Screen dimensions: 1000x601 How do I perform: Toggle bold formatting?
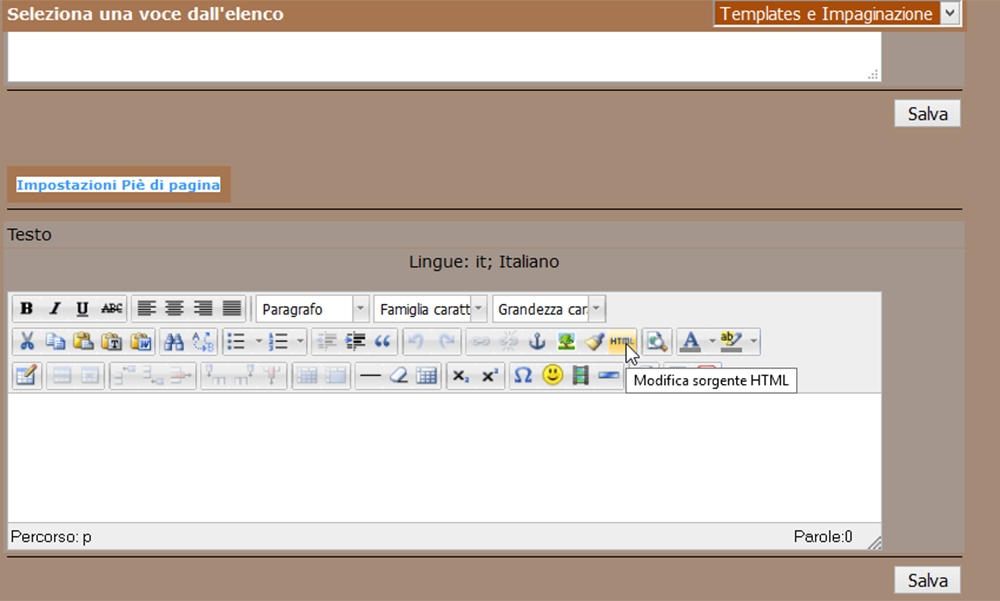coord(27,309)
